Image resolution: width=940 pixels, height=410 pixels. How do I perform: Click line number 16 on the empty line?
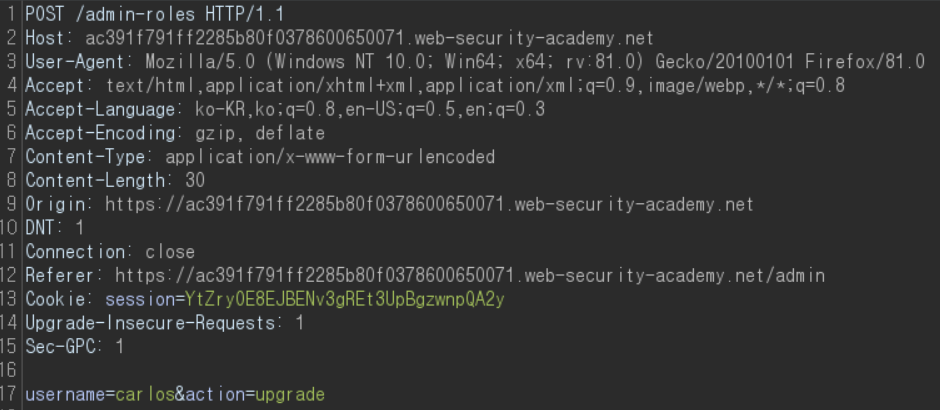pyautogui.click(x=11, y=371)
